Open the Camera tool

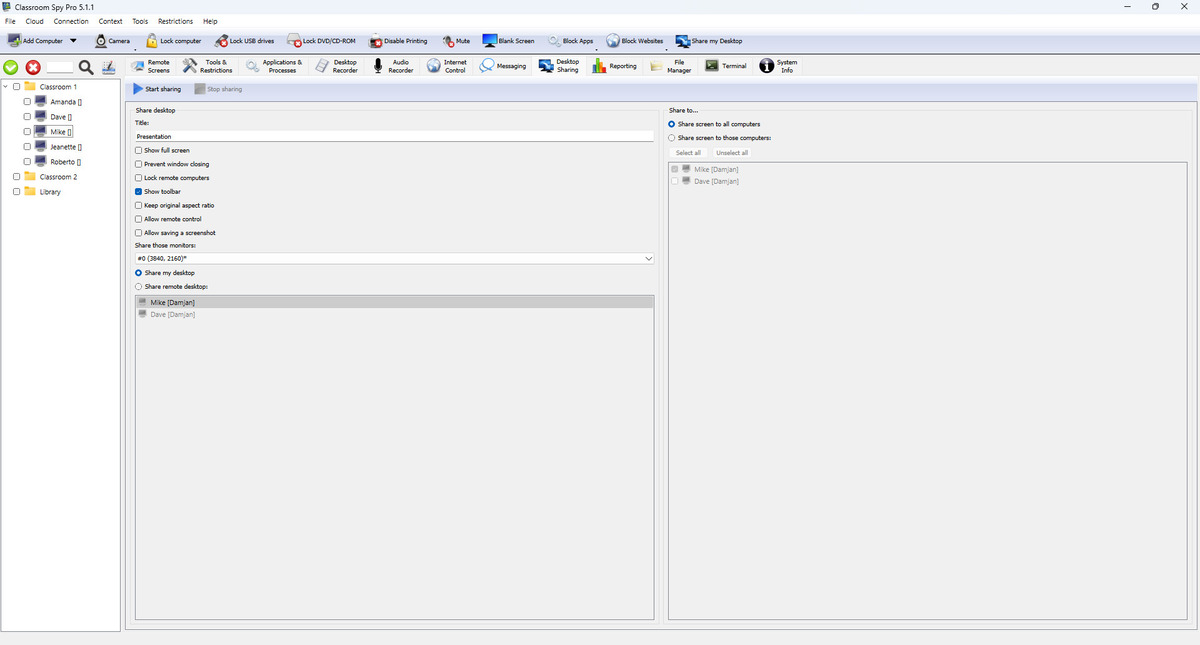coord(101,41)
